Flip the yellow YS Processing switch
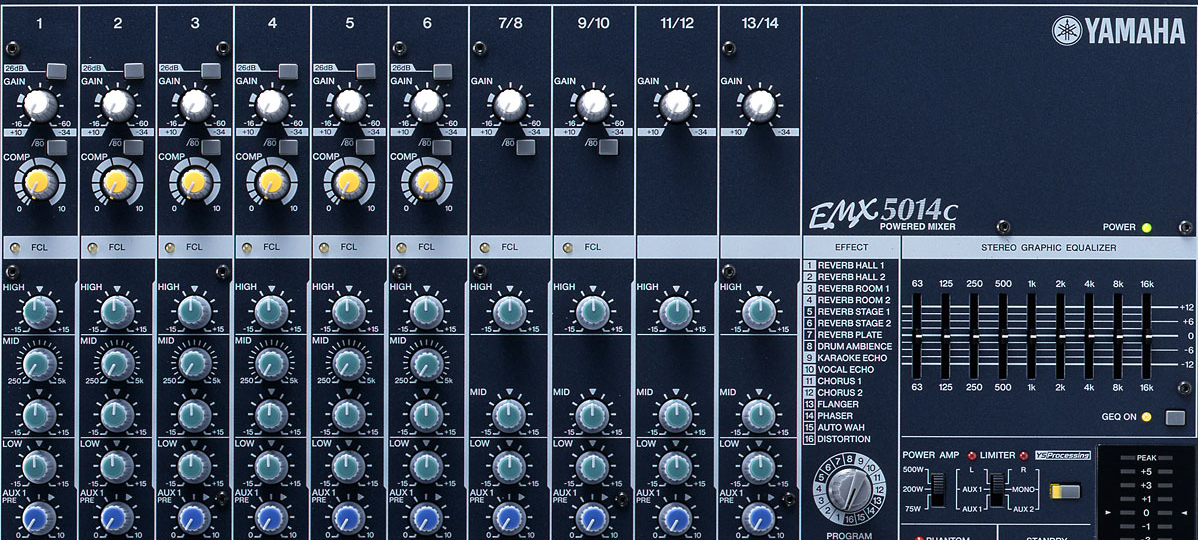The image size is (1198, 540). [x=1065, y=490]
